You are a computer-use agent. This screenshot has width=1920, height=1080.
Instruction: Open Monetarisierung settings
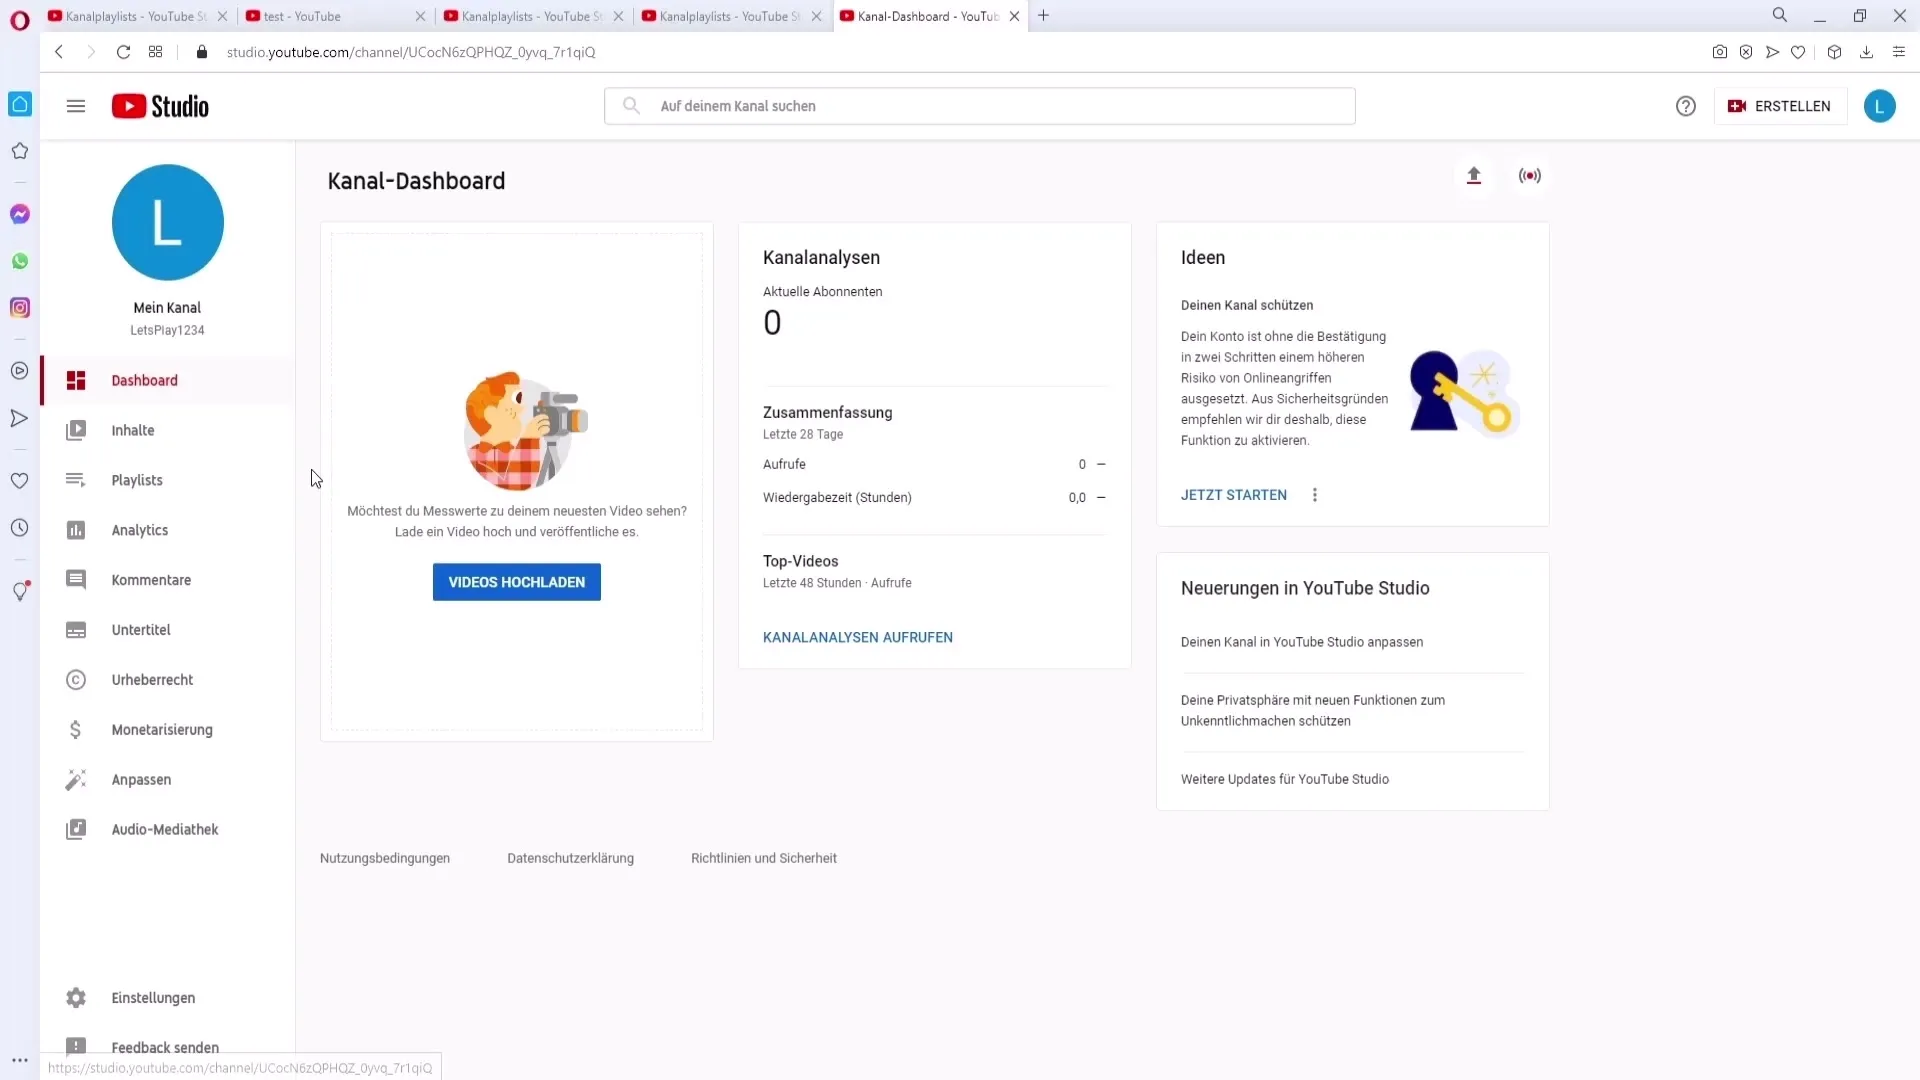162,729
